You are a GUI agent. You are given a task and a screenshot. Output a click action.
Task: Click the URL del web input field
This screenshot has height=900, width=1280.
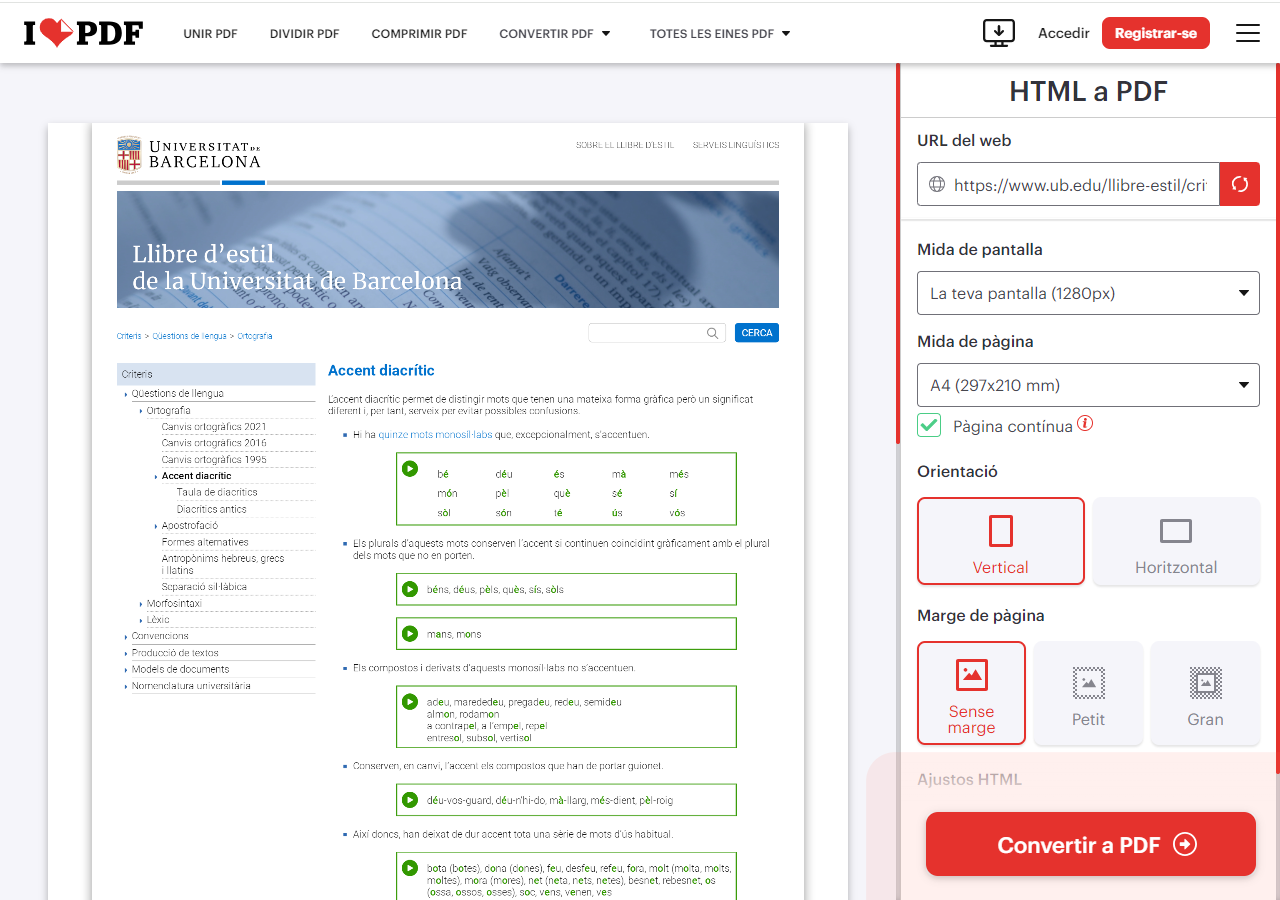[x=1080, y=185]
